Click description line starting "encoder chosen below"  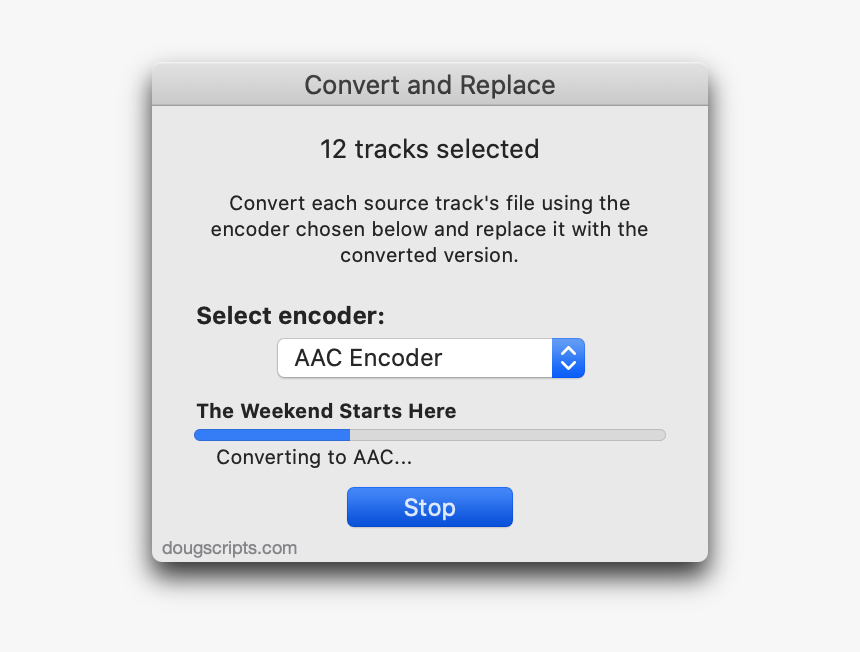[429, 229]
